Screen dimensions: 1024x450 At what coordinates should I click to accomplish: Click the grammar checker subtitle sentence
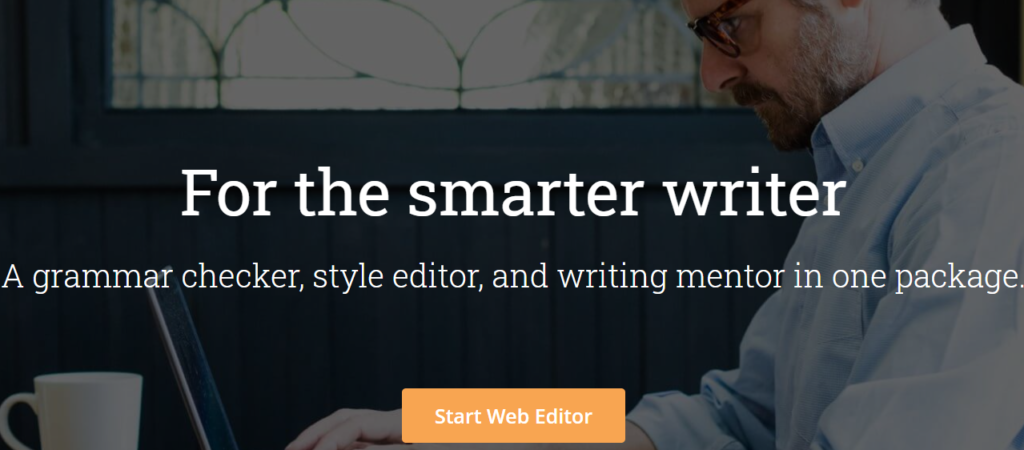tap(512, 278)
